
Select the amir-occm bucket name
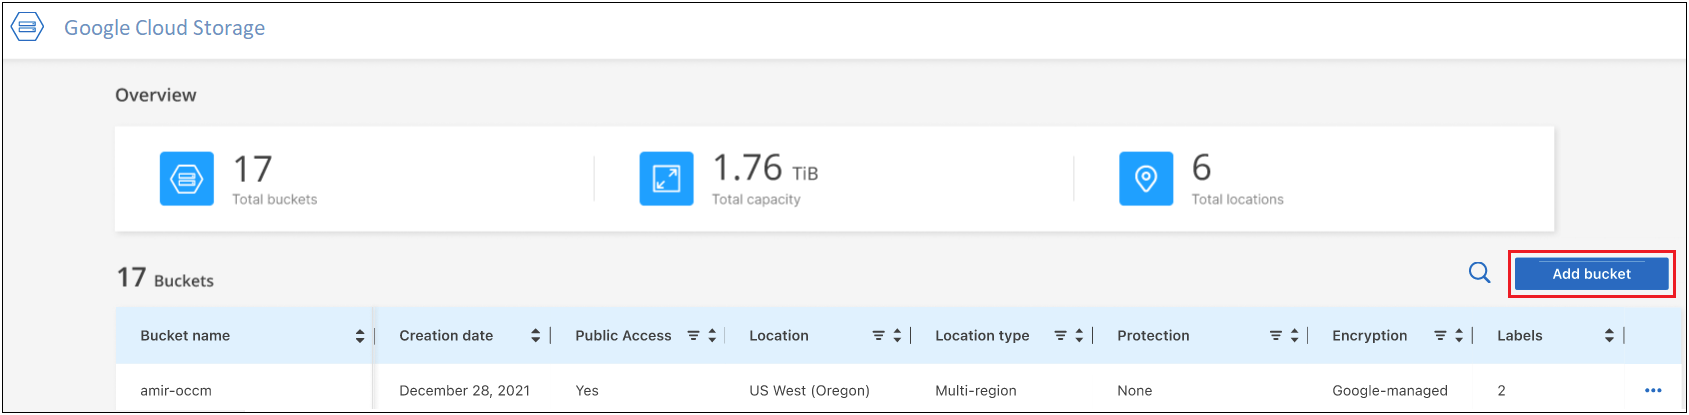pos(176,391)
